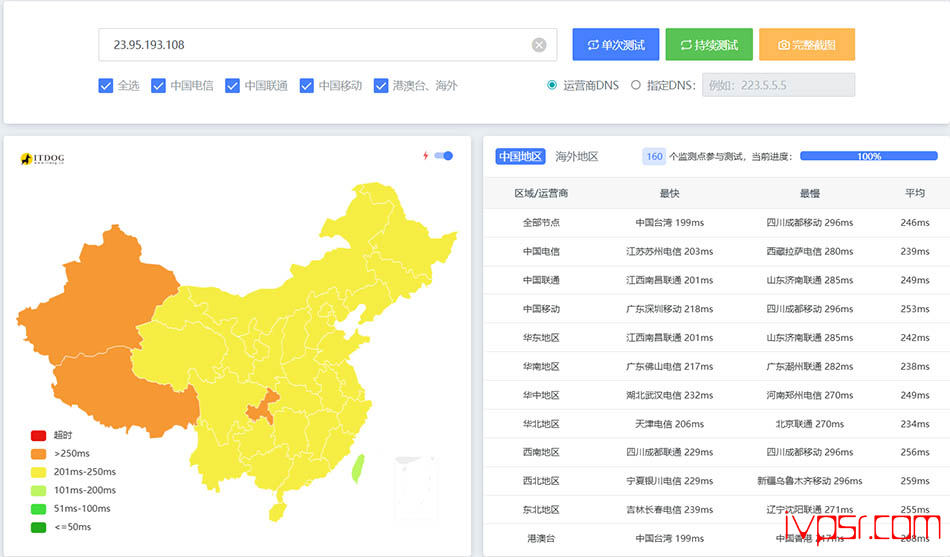Disable the 中国移动 checkbox
Image resolution: width=950 pixels, height=557 pixels.
coord(307,86)
